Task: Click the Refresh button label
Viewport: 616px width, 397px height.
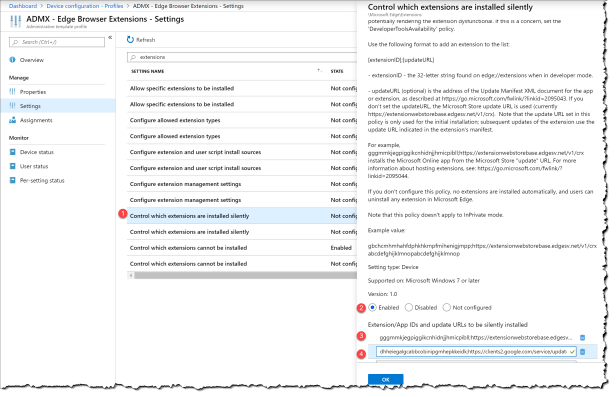Action: tap(145, 40)
